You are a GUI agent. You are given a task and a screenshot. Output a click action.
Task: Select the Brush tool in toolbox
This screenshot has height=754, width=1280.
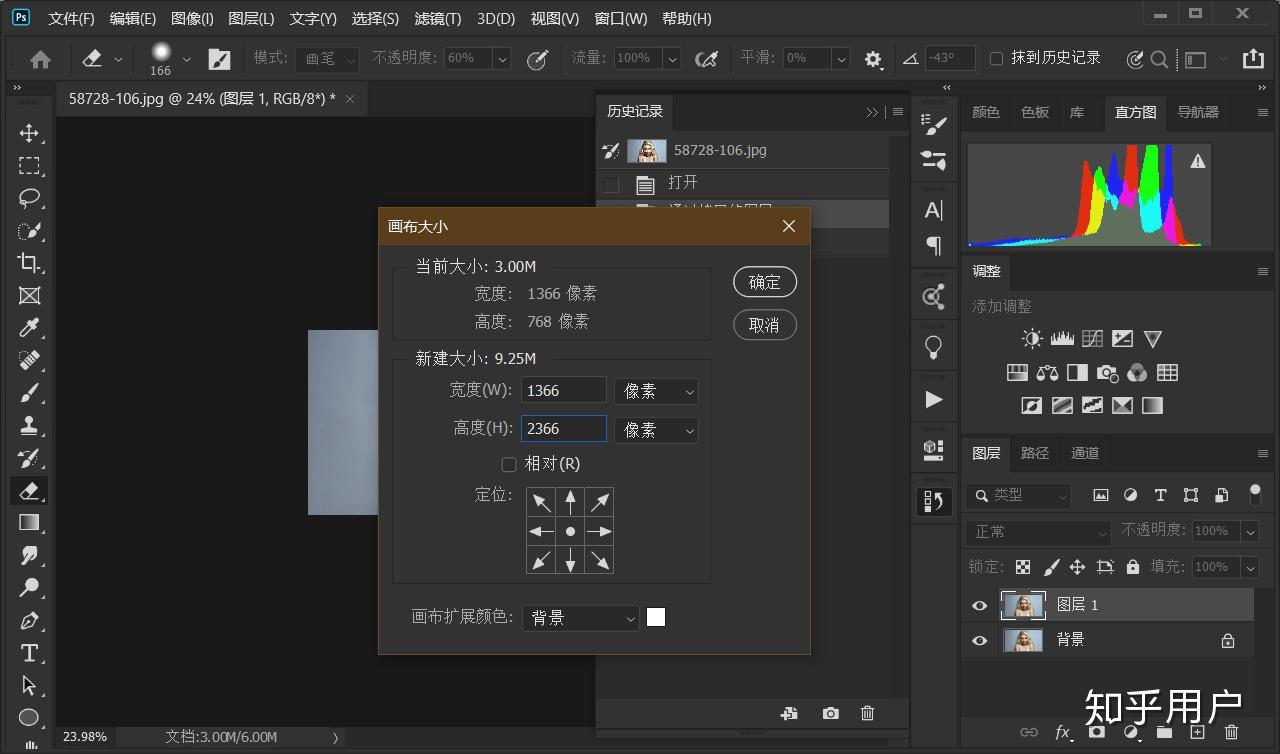click(29, 393)
